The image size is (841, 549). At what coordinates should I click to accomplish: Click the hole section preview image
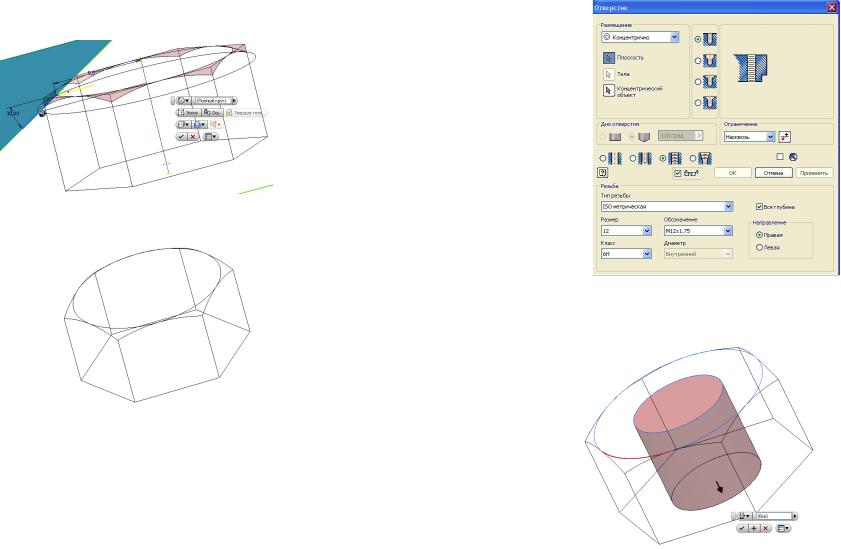[x=750, y=68]
